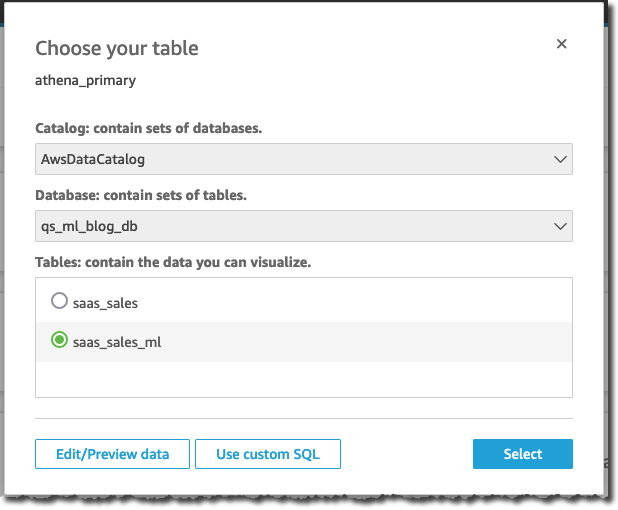
Task: Click the Catalog dropdown chevron arrow
Action: click(558, 159)
